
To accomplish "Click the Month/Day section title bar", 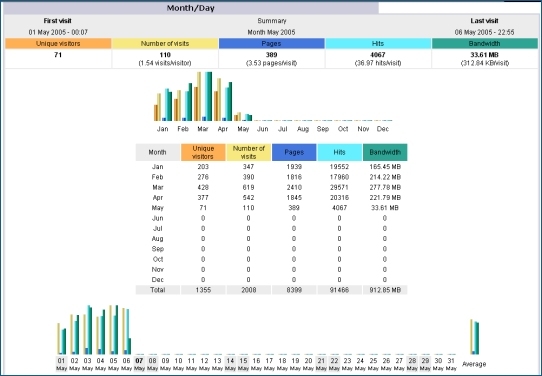I will click(x=191, y=8).
